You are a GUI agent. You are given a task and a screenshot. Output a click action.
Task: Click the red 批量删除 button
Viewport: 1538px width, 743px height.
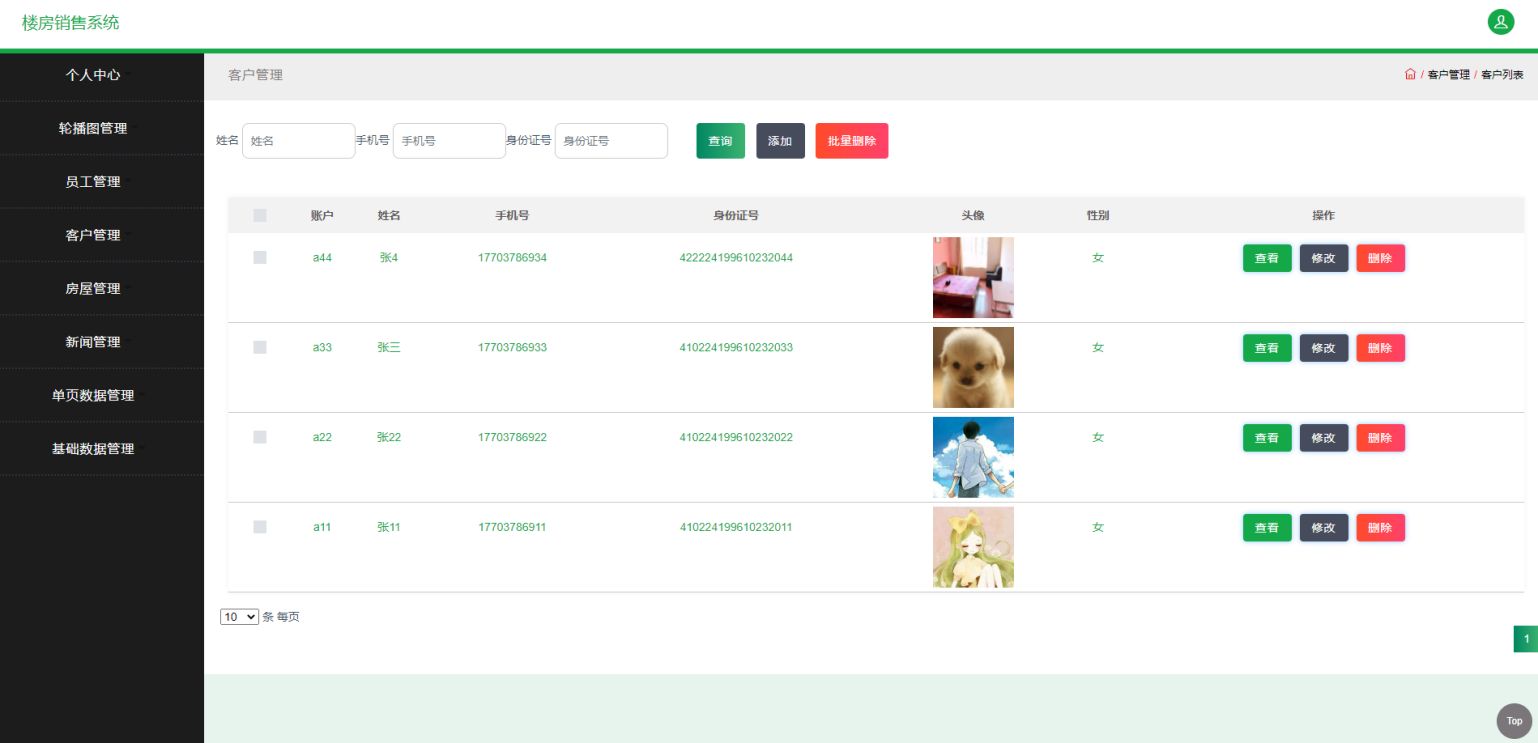pos(852,141)
